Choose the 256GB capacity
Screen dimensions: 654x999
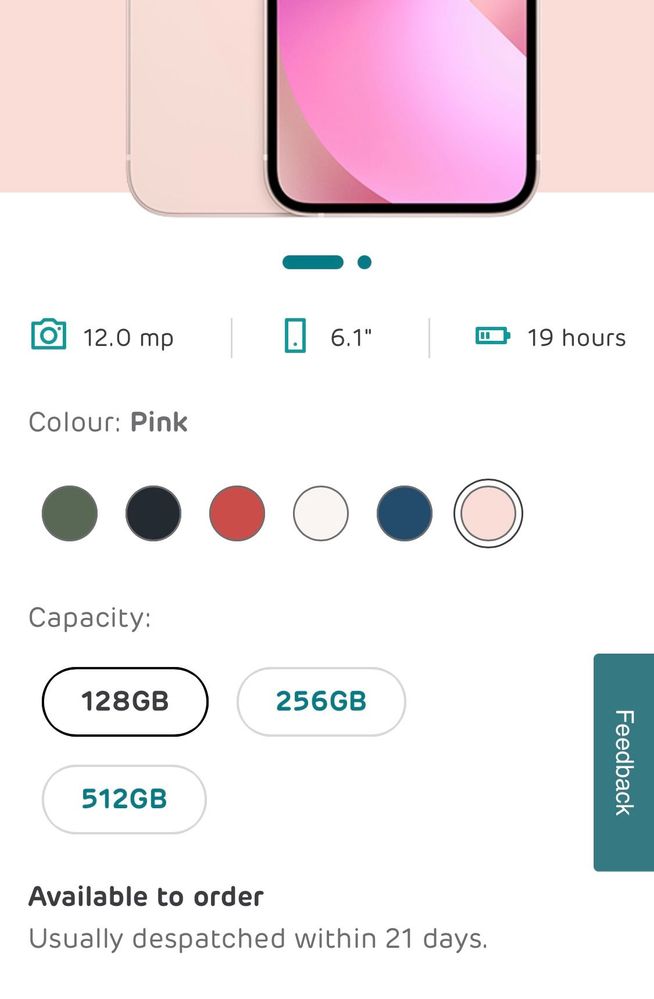tap(321, 701)
